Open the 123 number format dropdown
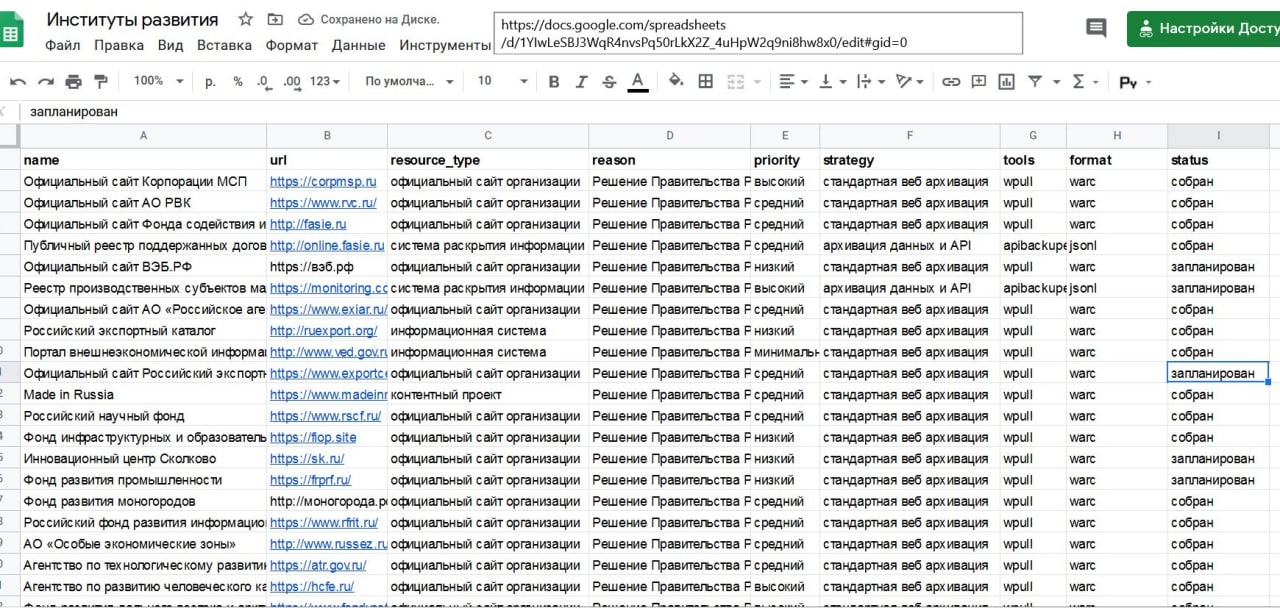This screenshot has height=608, width=1280. pos(325,81)
